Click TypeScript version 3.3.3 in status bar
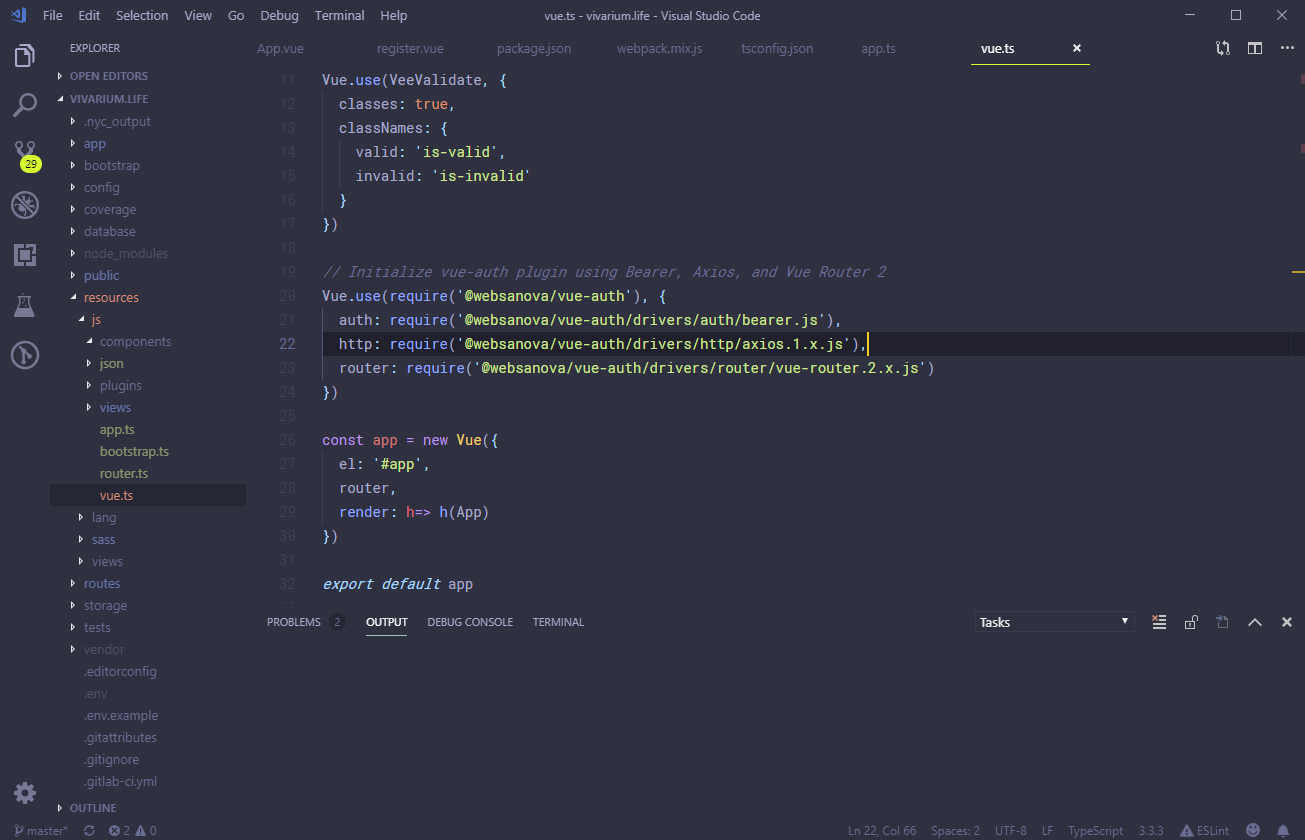The width and height of the screenshot is (1305, 840). (x=1151, y=830)
